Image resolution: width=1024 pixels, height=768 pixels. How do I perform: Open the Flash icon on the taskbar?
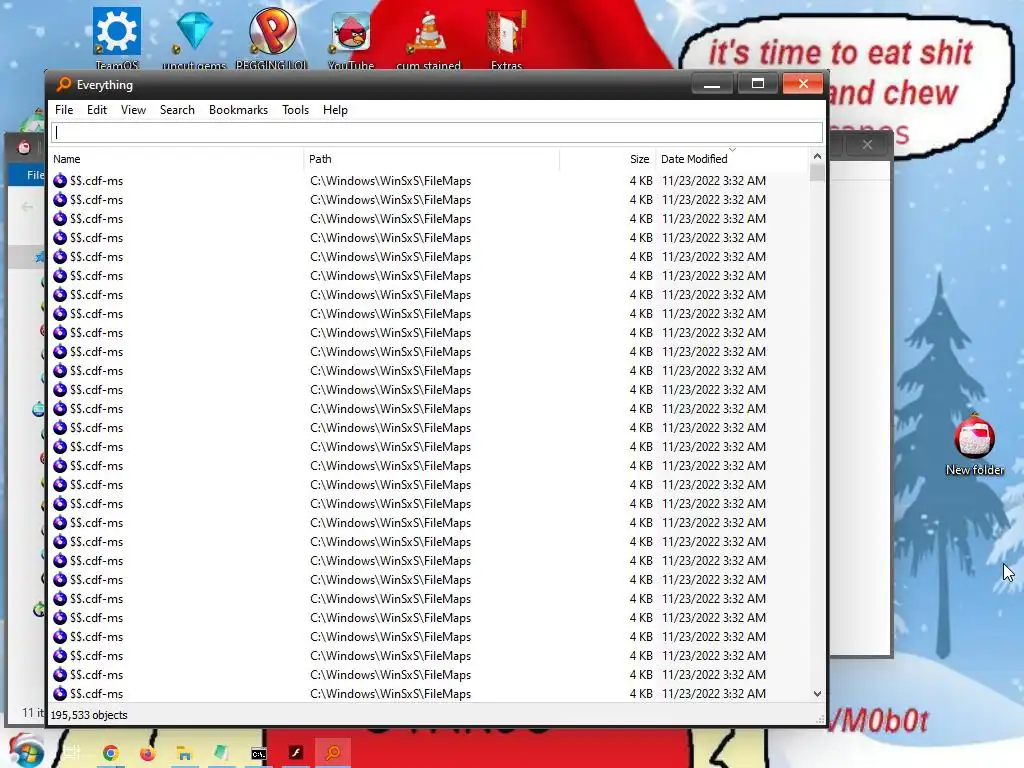pyautogui.click(x=296, y=752)
